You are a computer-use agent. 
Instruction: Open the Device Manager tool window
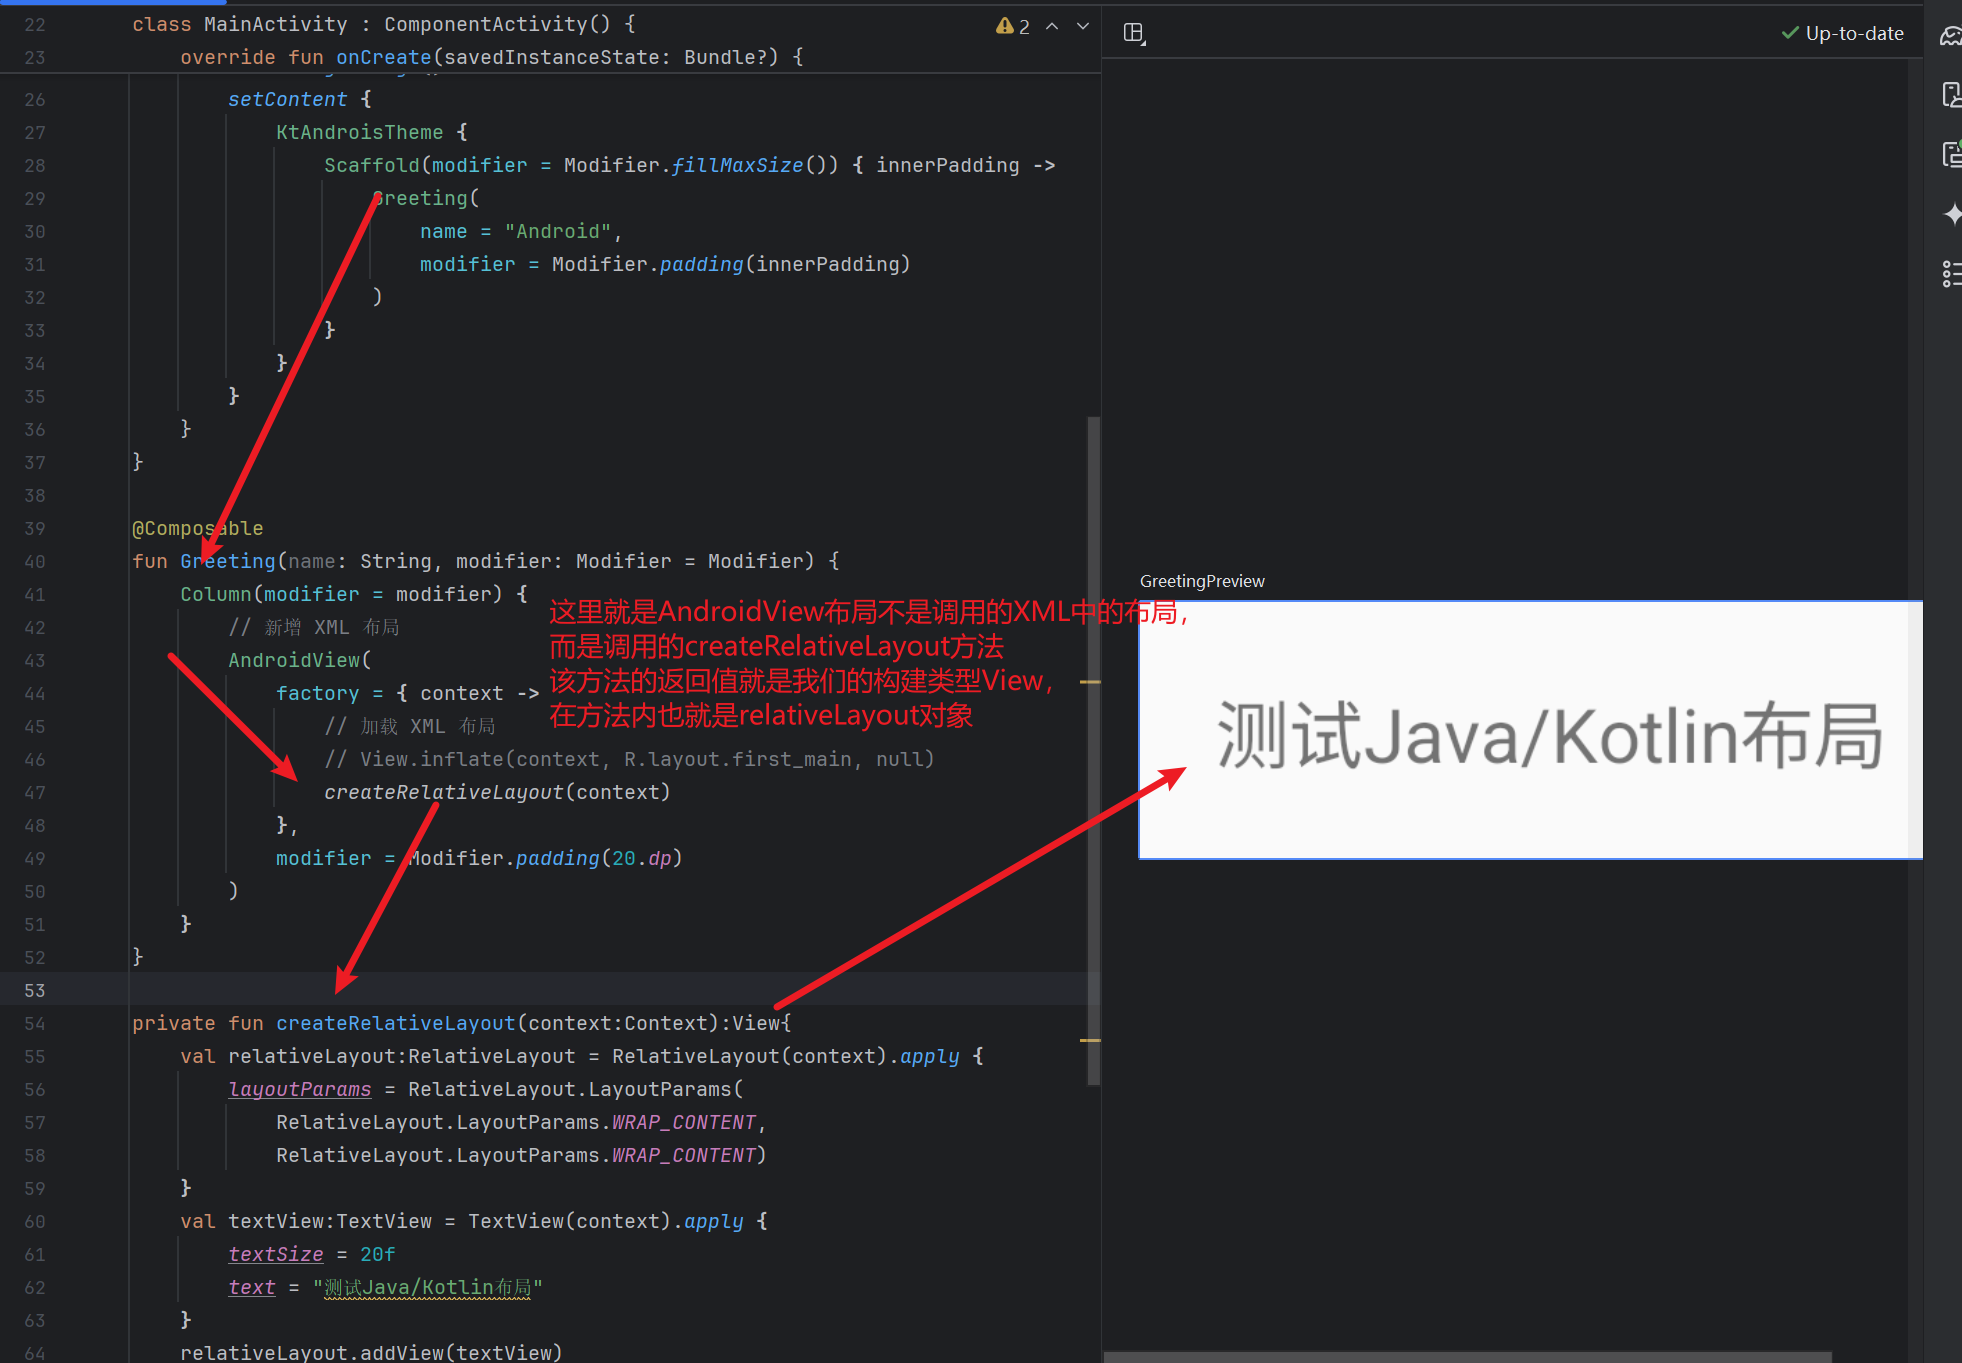[x=1951, y=95]
